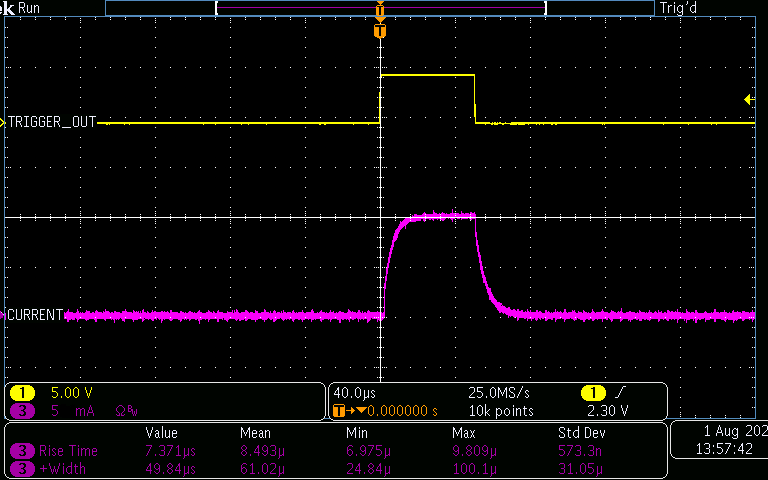Click the channel 3 badge beside +Width
The width and height of the screenshot is (768, 480).
tap(22, 469)
